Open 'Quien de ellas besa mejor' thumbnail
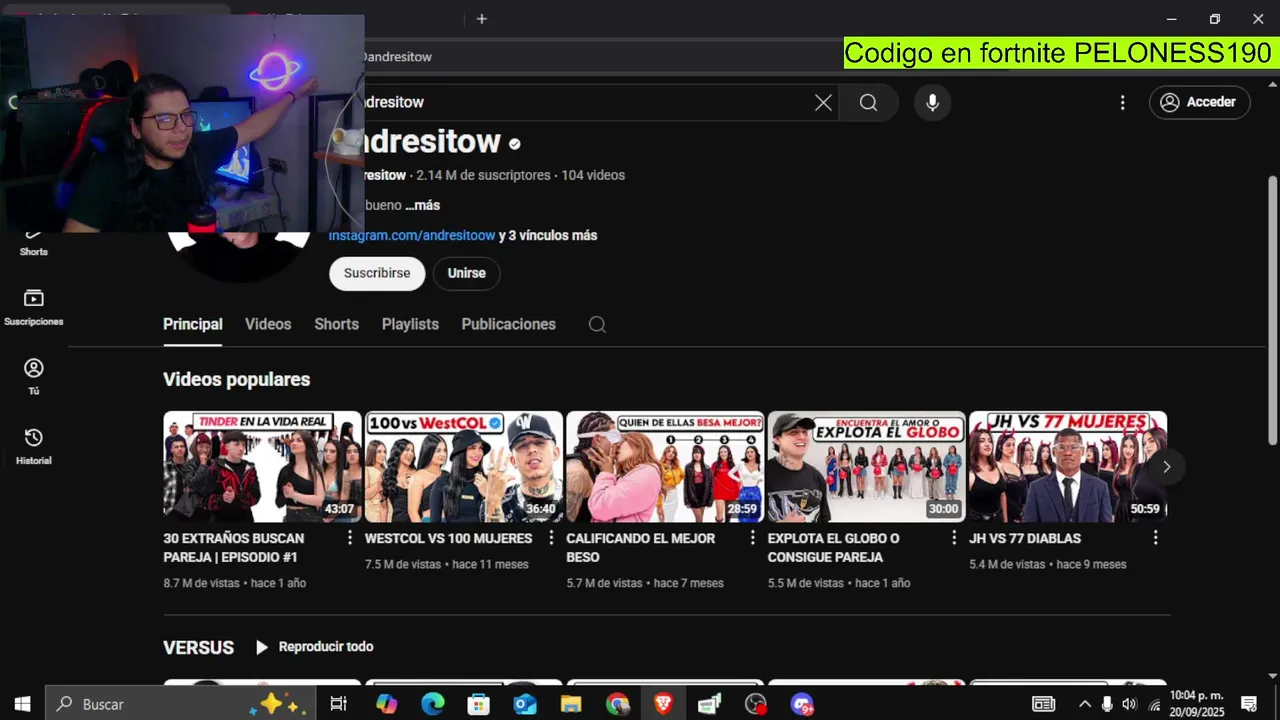Viewport: 1280px width, 720px height. point(665,467)
